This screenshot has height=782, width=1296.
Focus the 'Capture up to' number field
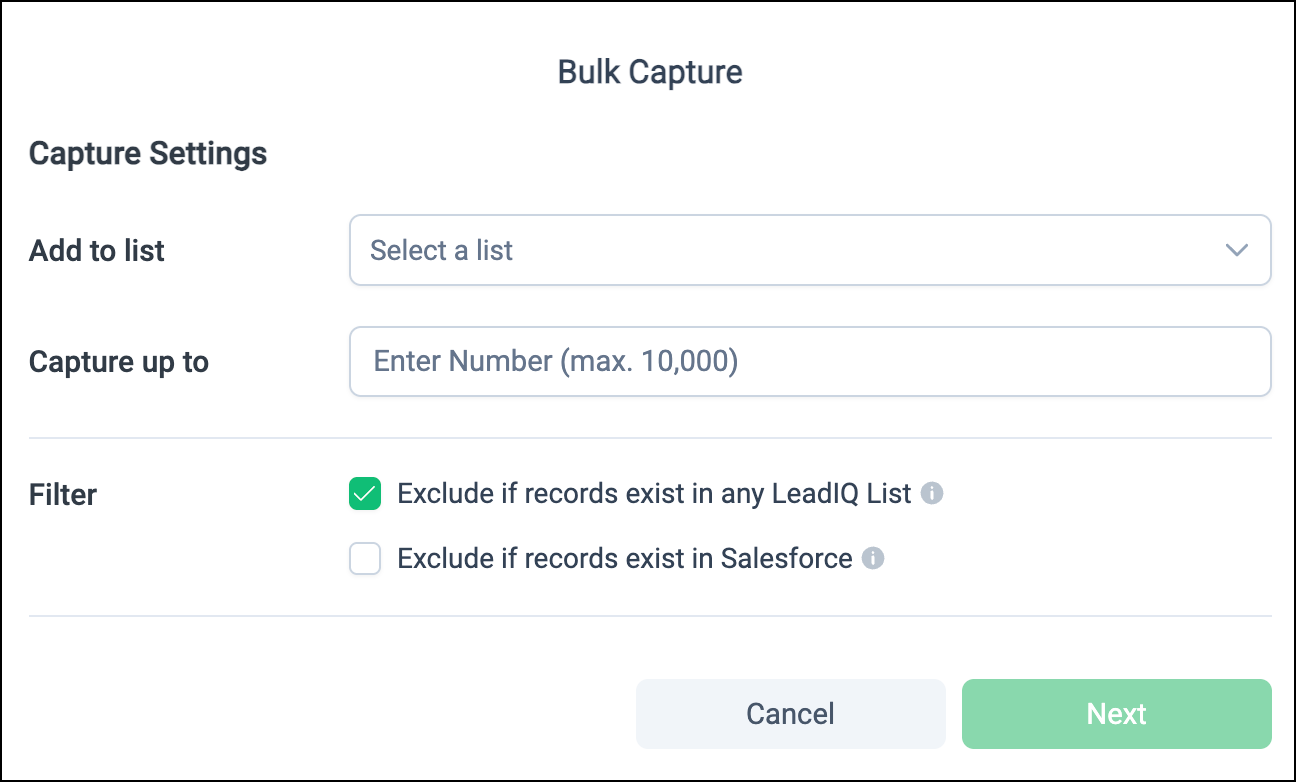(809, 361)
